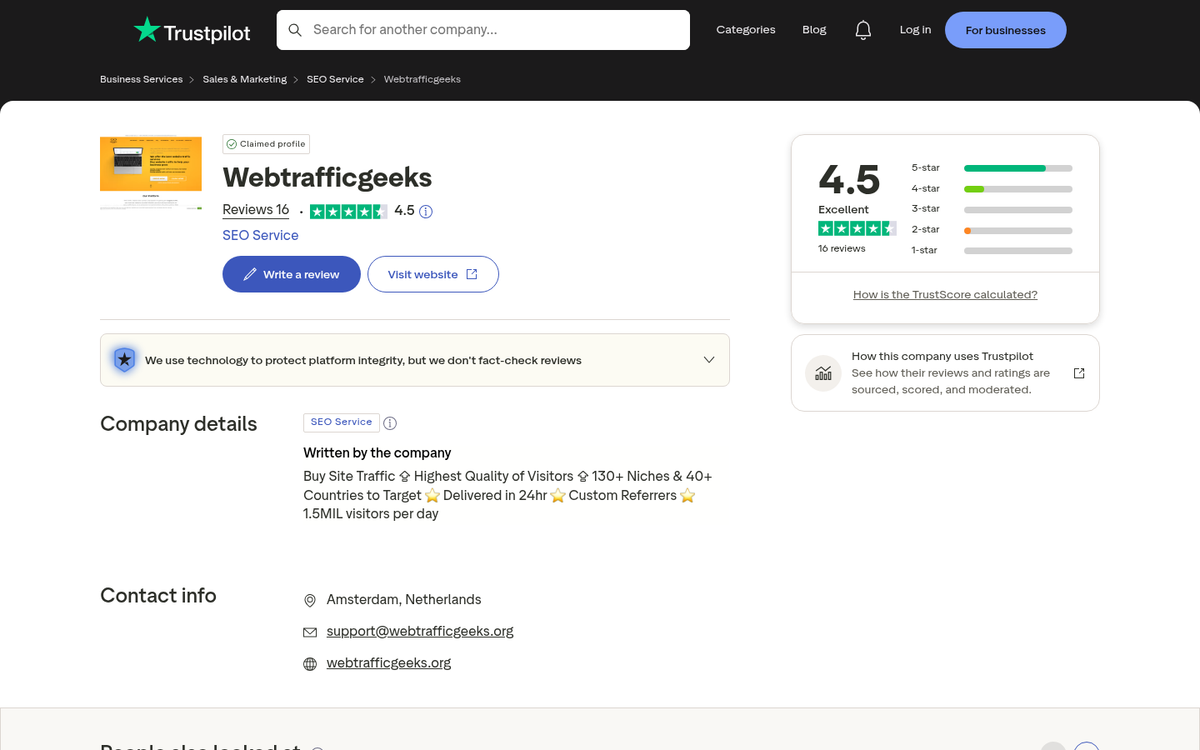Select the Blog menu item
Viewport: 1200px width, 750px height.
click(814, 29)
